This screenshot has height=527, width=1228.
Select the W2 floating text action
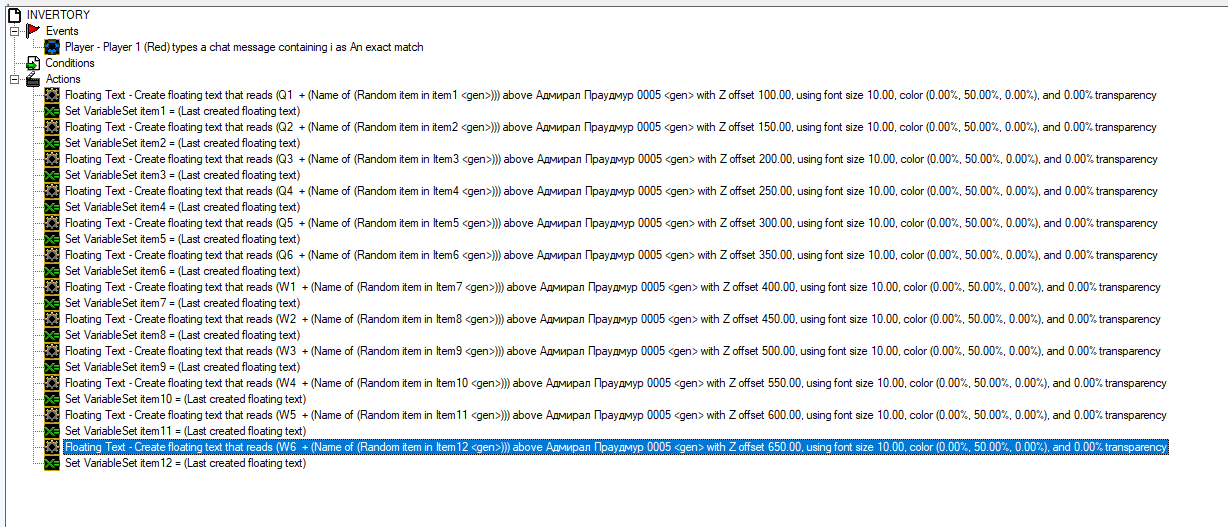click(613, 319)
